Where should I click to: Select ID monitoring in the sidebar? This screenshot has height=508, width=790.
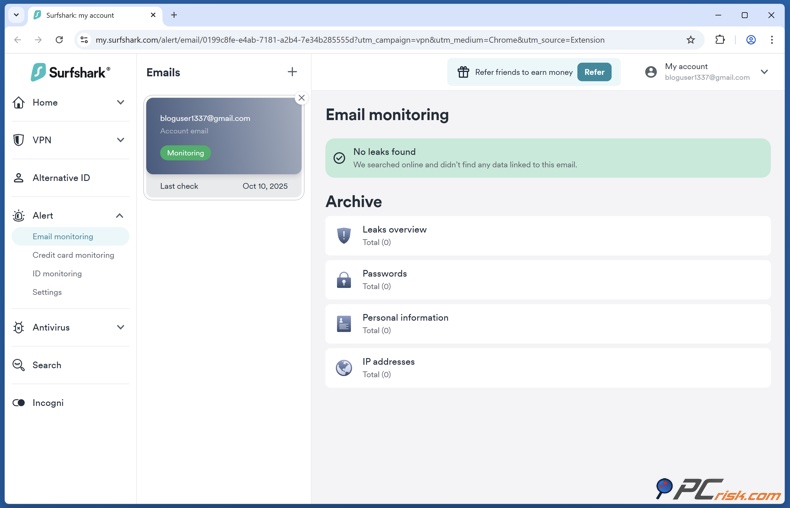(57, 274)
